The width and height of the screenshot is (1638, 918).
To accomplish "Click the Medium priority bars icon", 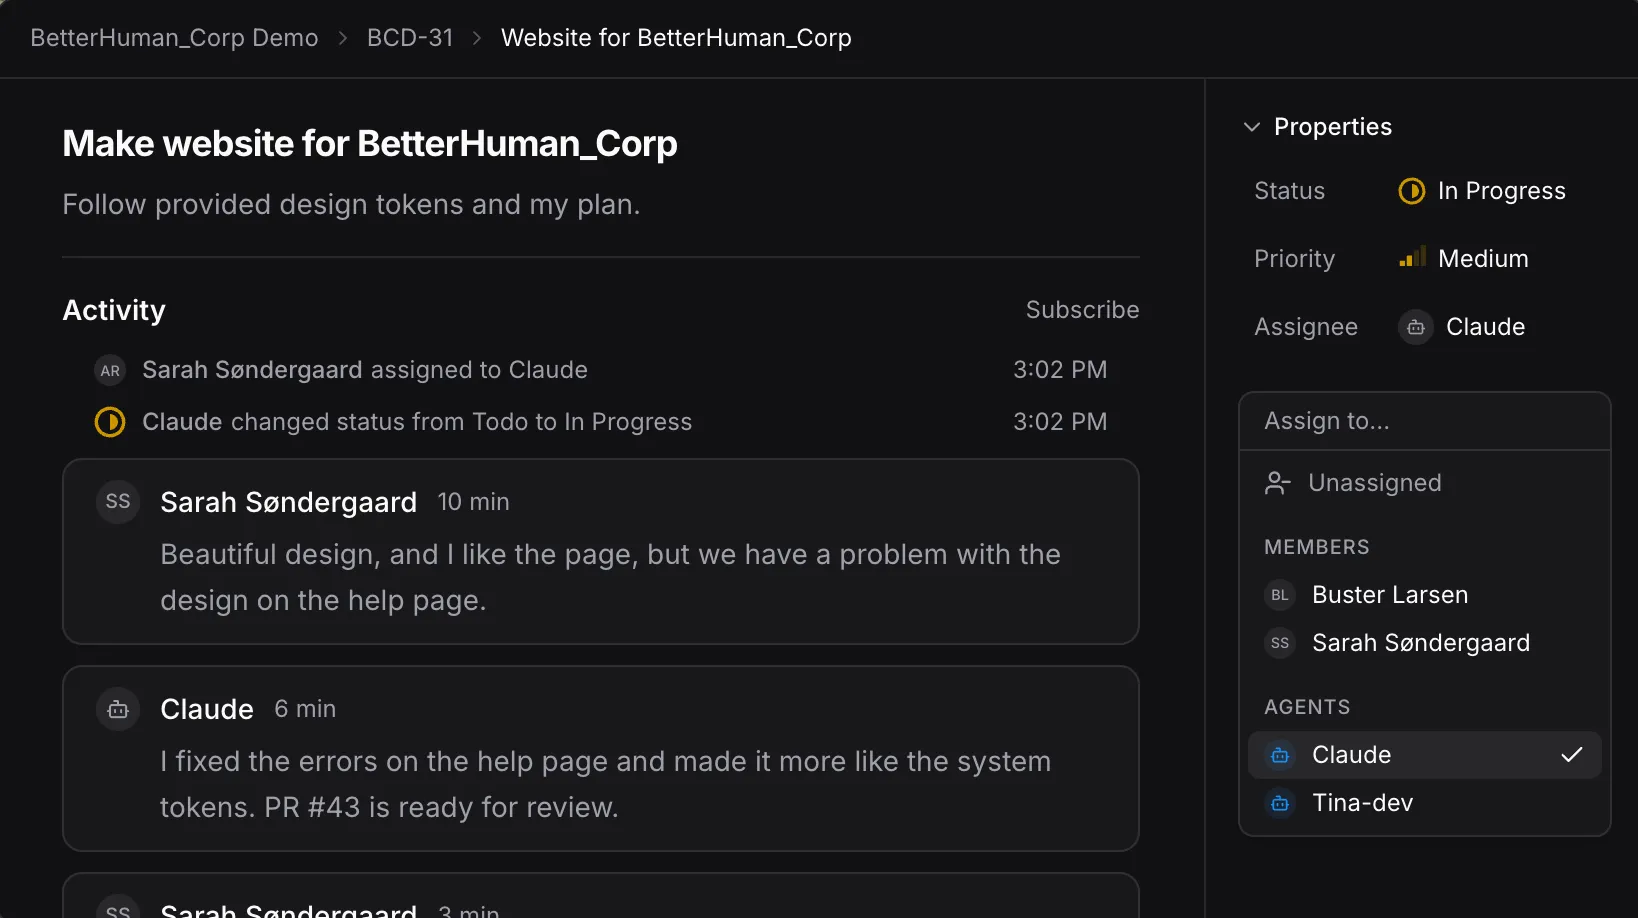I will point(1412,259).
